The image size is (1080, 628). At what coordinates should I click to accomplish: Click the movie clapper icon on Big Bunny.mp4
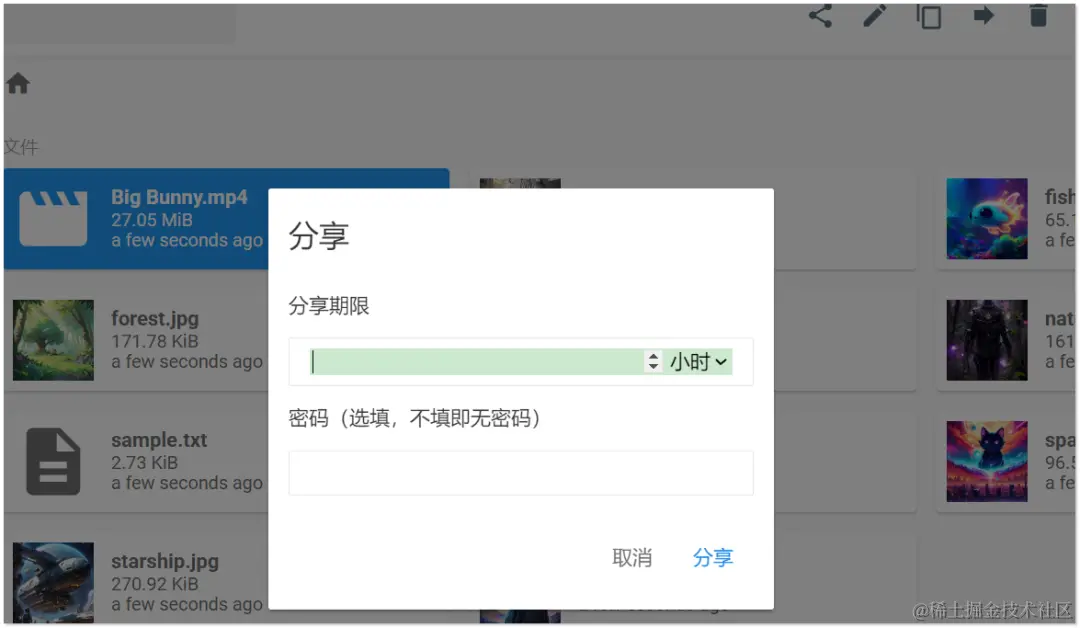point(52,218)
